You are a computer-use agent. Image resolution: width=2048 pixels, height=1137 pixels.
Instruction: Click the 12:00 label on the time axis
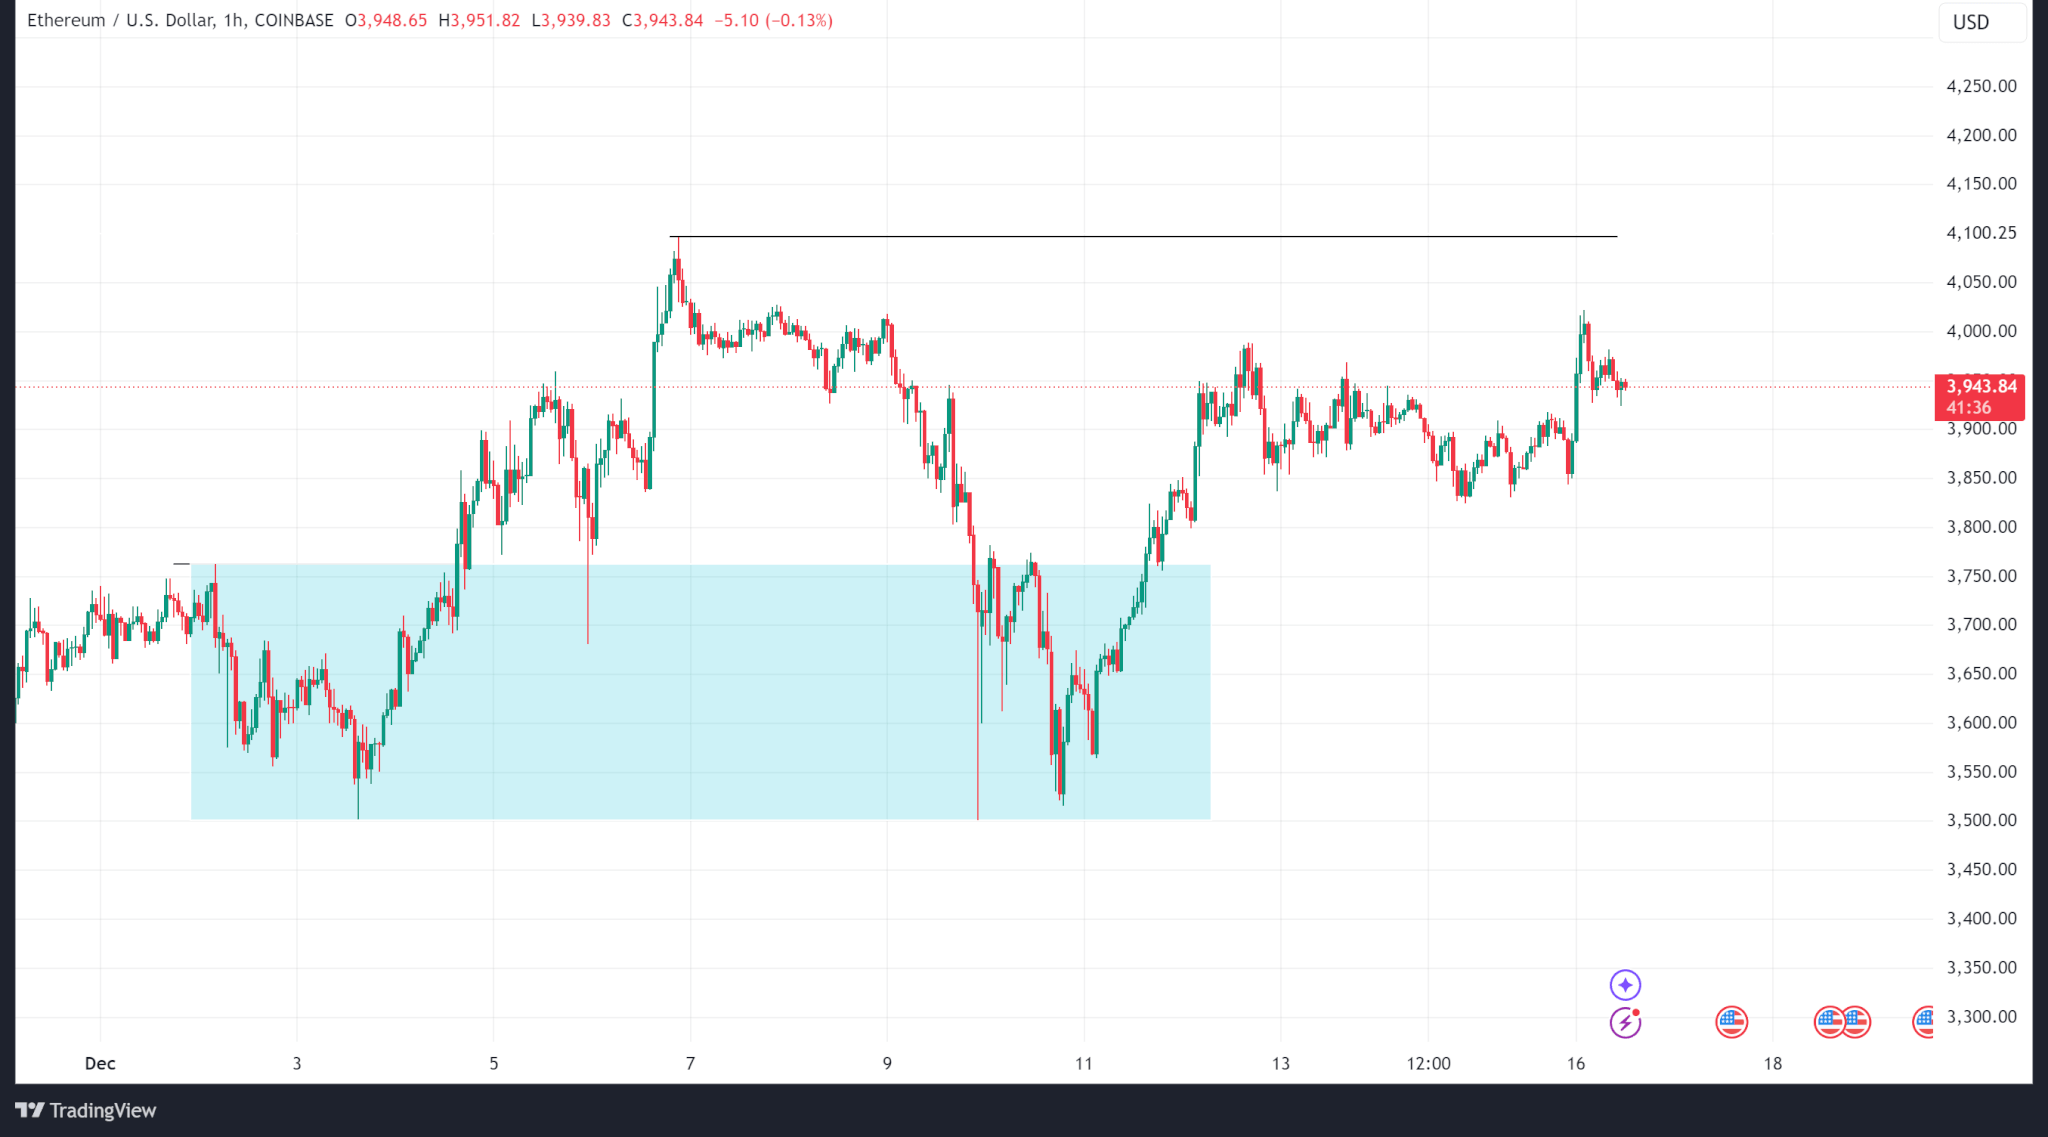pyautogui.click(x=1428, y=1063)
